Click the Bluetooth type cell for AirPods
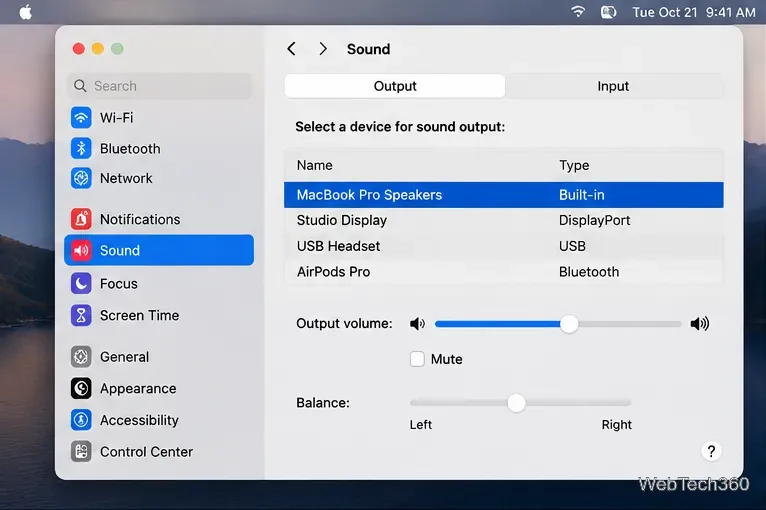This screenshot has height=510, width=766. pyautogui.click(x=589, y=272)
